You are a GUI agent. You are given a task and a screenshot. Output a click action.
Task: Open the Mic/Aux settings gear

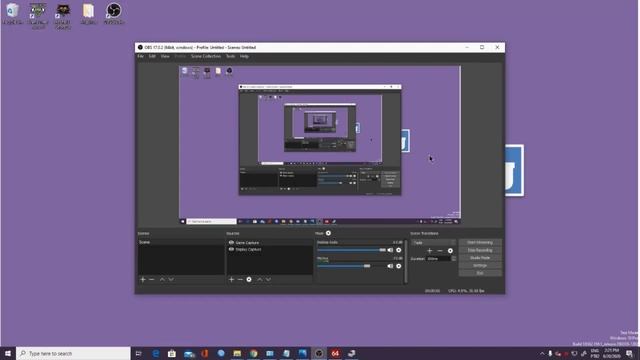click(399, 266)
